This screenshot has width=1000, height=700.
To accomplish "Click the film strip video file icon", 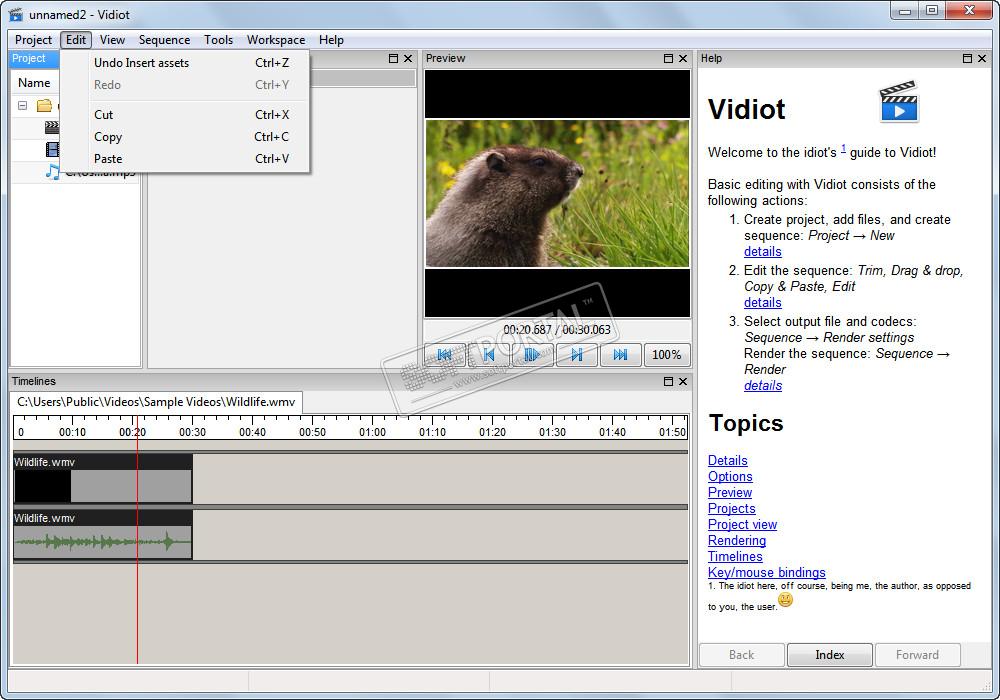I will 52,150.
